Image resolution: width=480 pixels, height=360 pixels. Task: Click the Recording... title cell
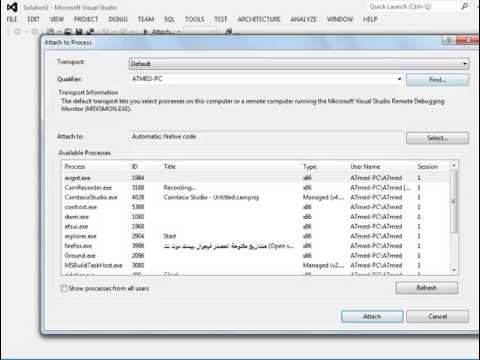(179, 188)
